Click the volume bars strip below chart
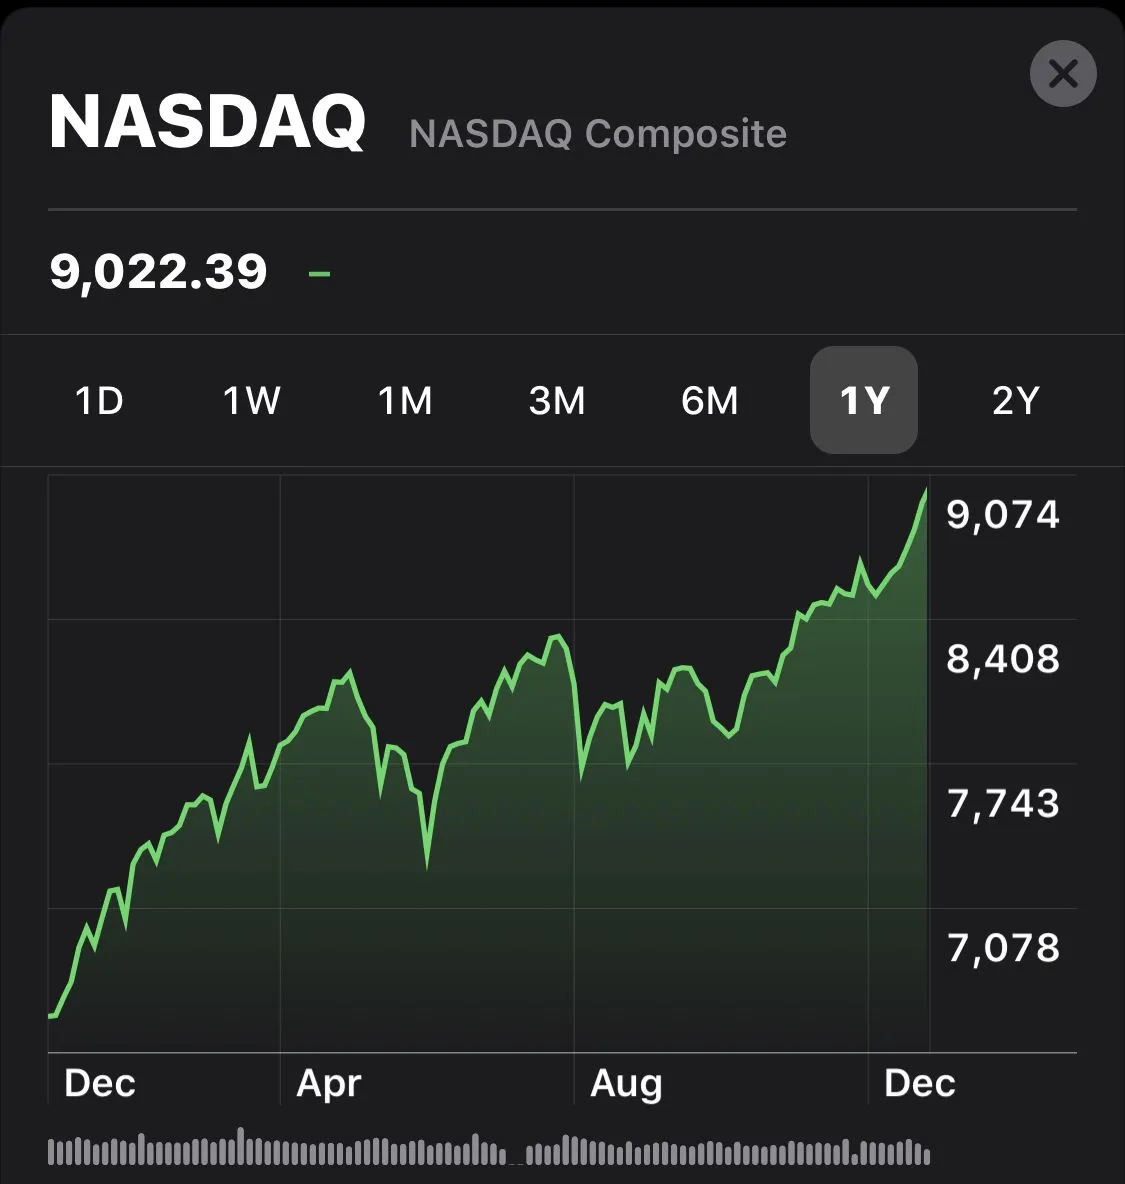 [488, 1151]
